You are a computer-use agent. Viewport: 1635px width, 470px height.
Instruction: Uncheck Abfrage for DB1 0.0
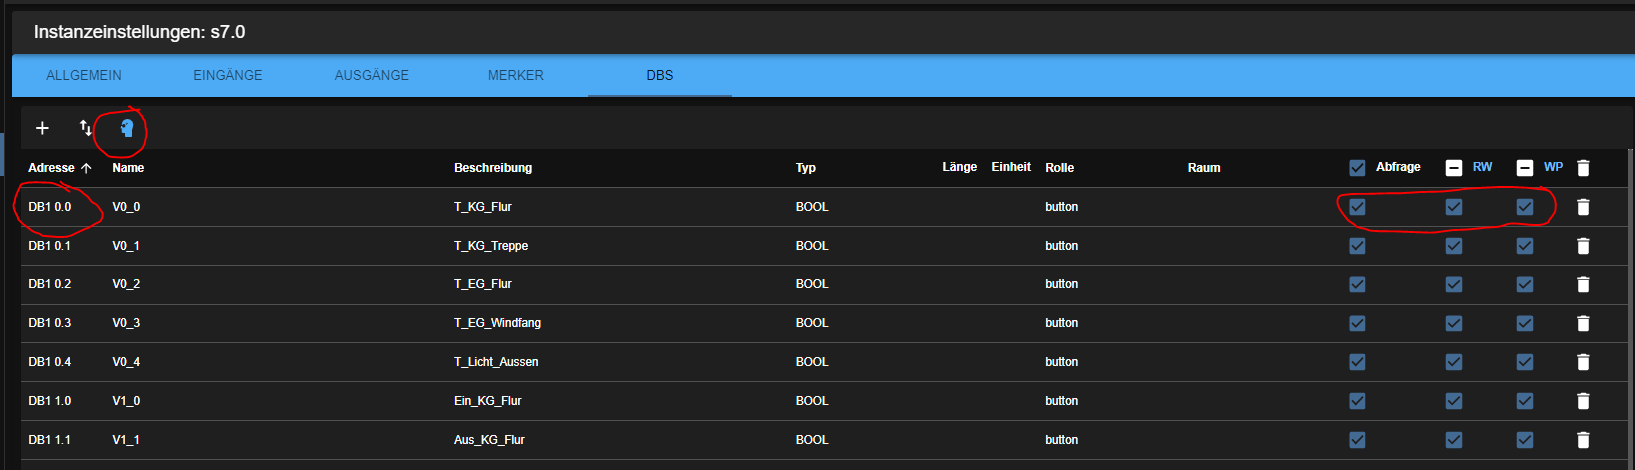1357,207
